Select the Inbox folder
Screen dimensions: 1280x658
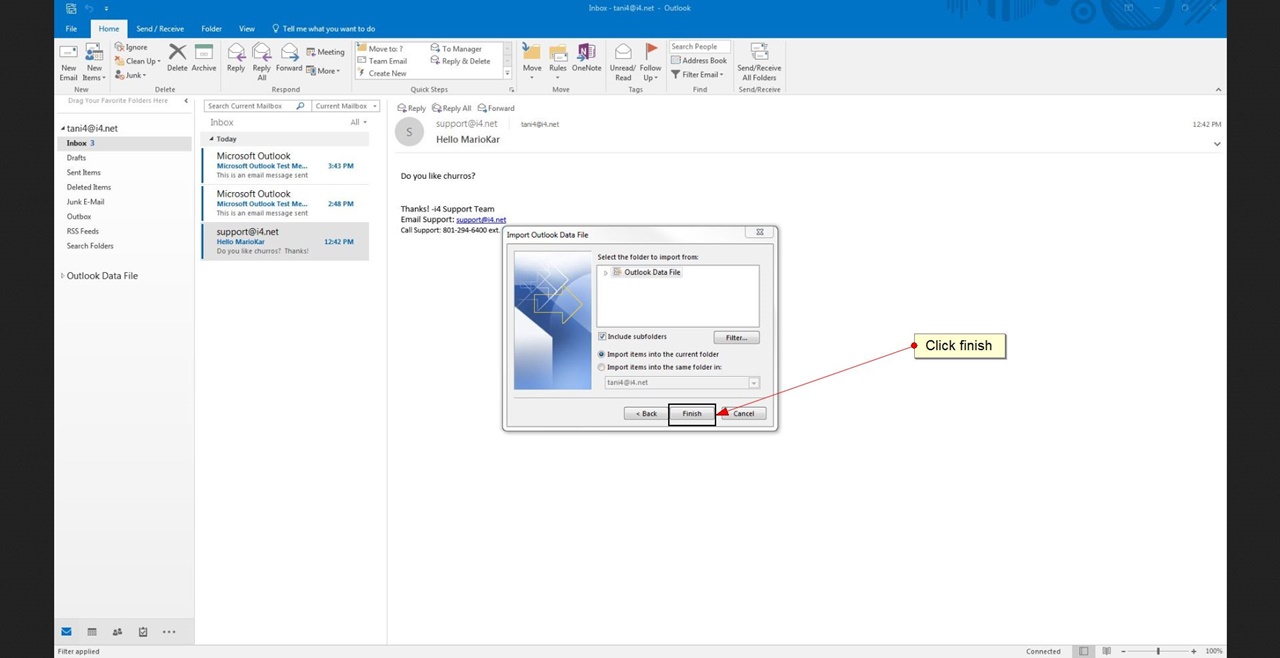point(124,143)
